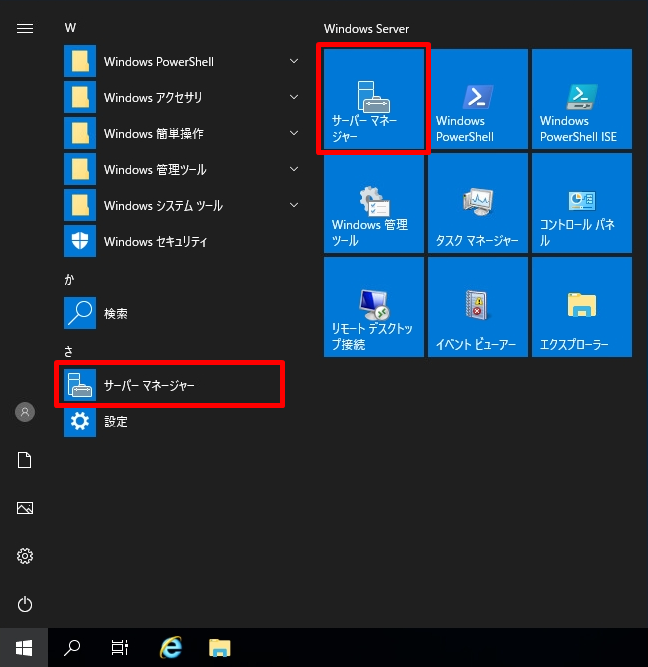
Task: Open the リモート デスクトップ接続 tile
Action: (374, 307)
